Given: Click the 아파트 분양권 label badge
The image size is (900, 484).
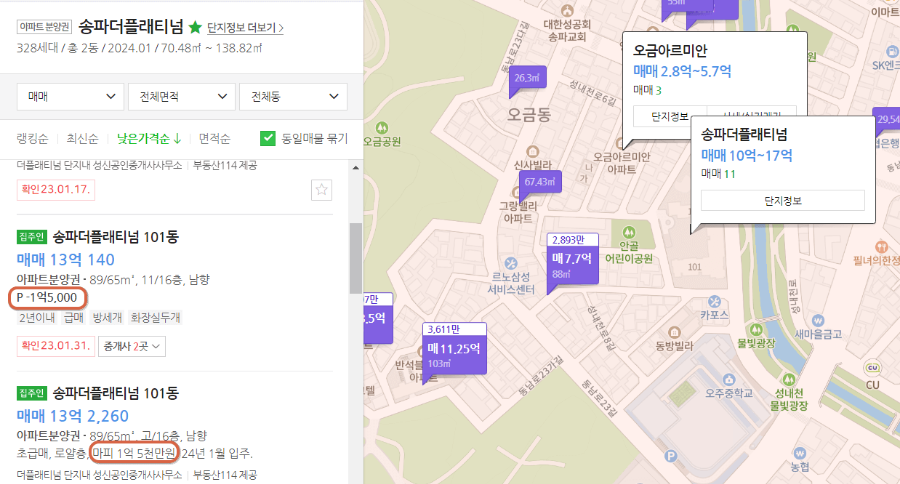Looking at the screenshot, I should coord(44,27).
